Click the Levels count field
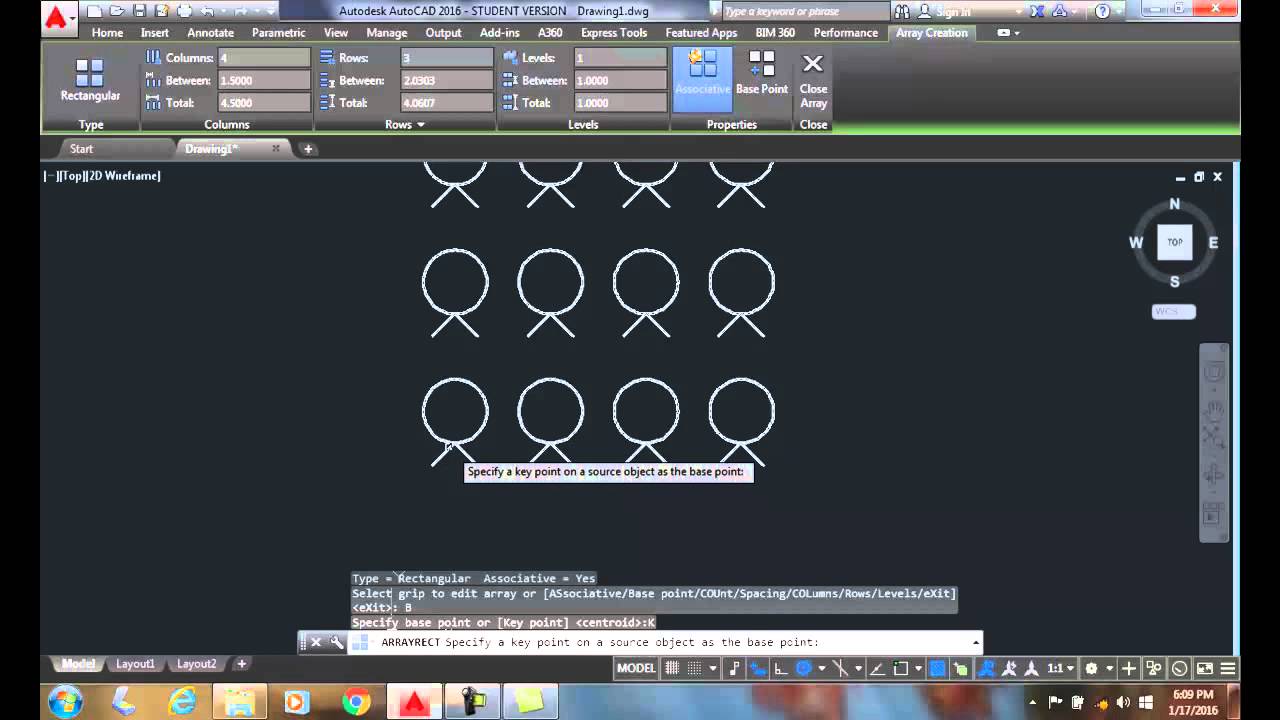 tap(620, 58)
